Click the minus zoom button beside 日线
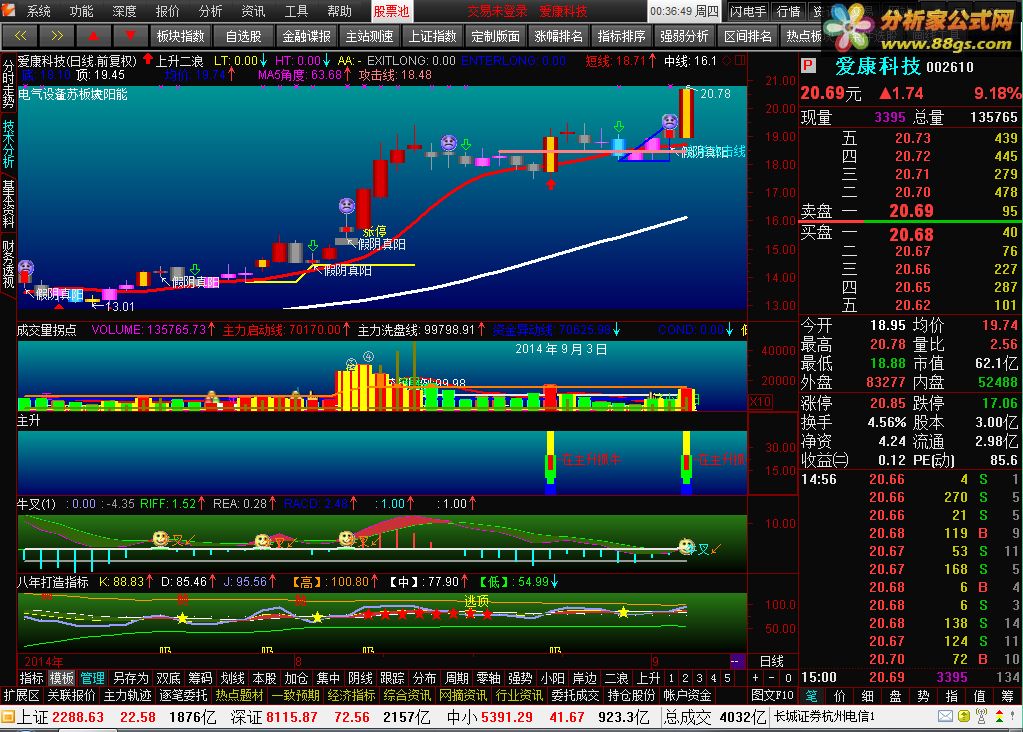 point(771,678)
